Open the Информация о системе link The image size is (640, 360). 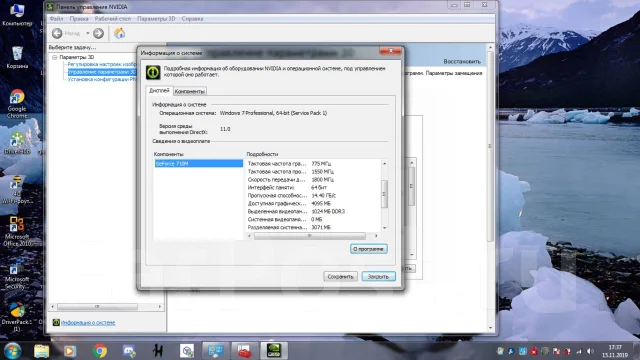click(88, 322)
